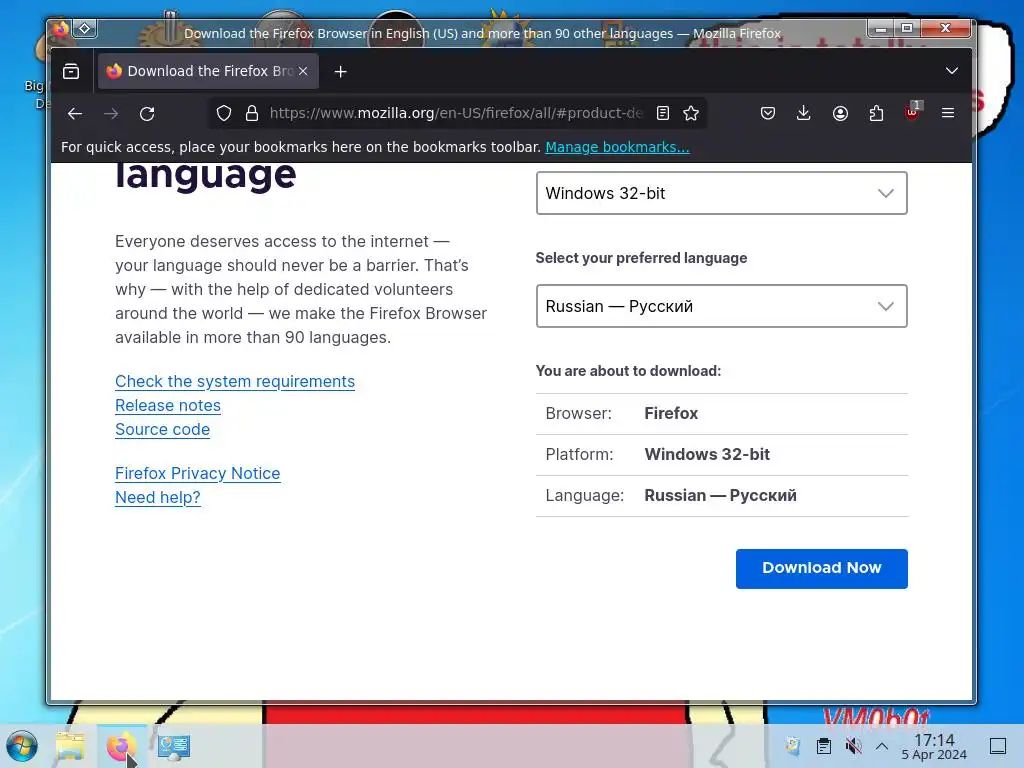This screenshot has width=1024, height=768.
Task: Open Check the system requirements link
Action: [x=235, y=381]
